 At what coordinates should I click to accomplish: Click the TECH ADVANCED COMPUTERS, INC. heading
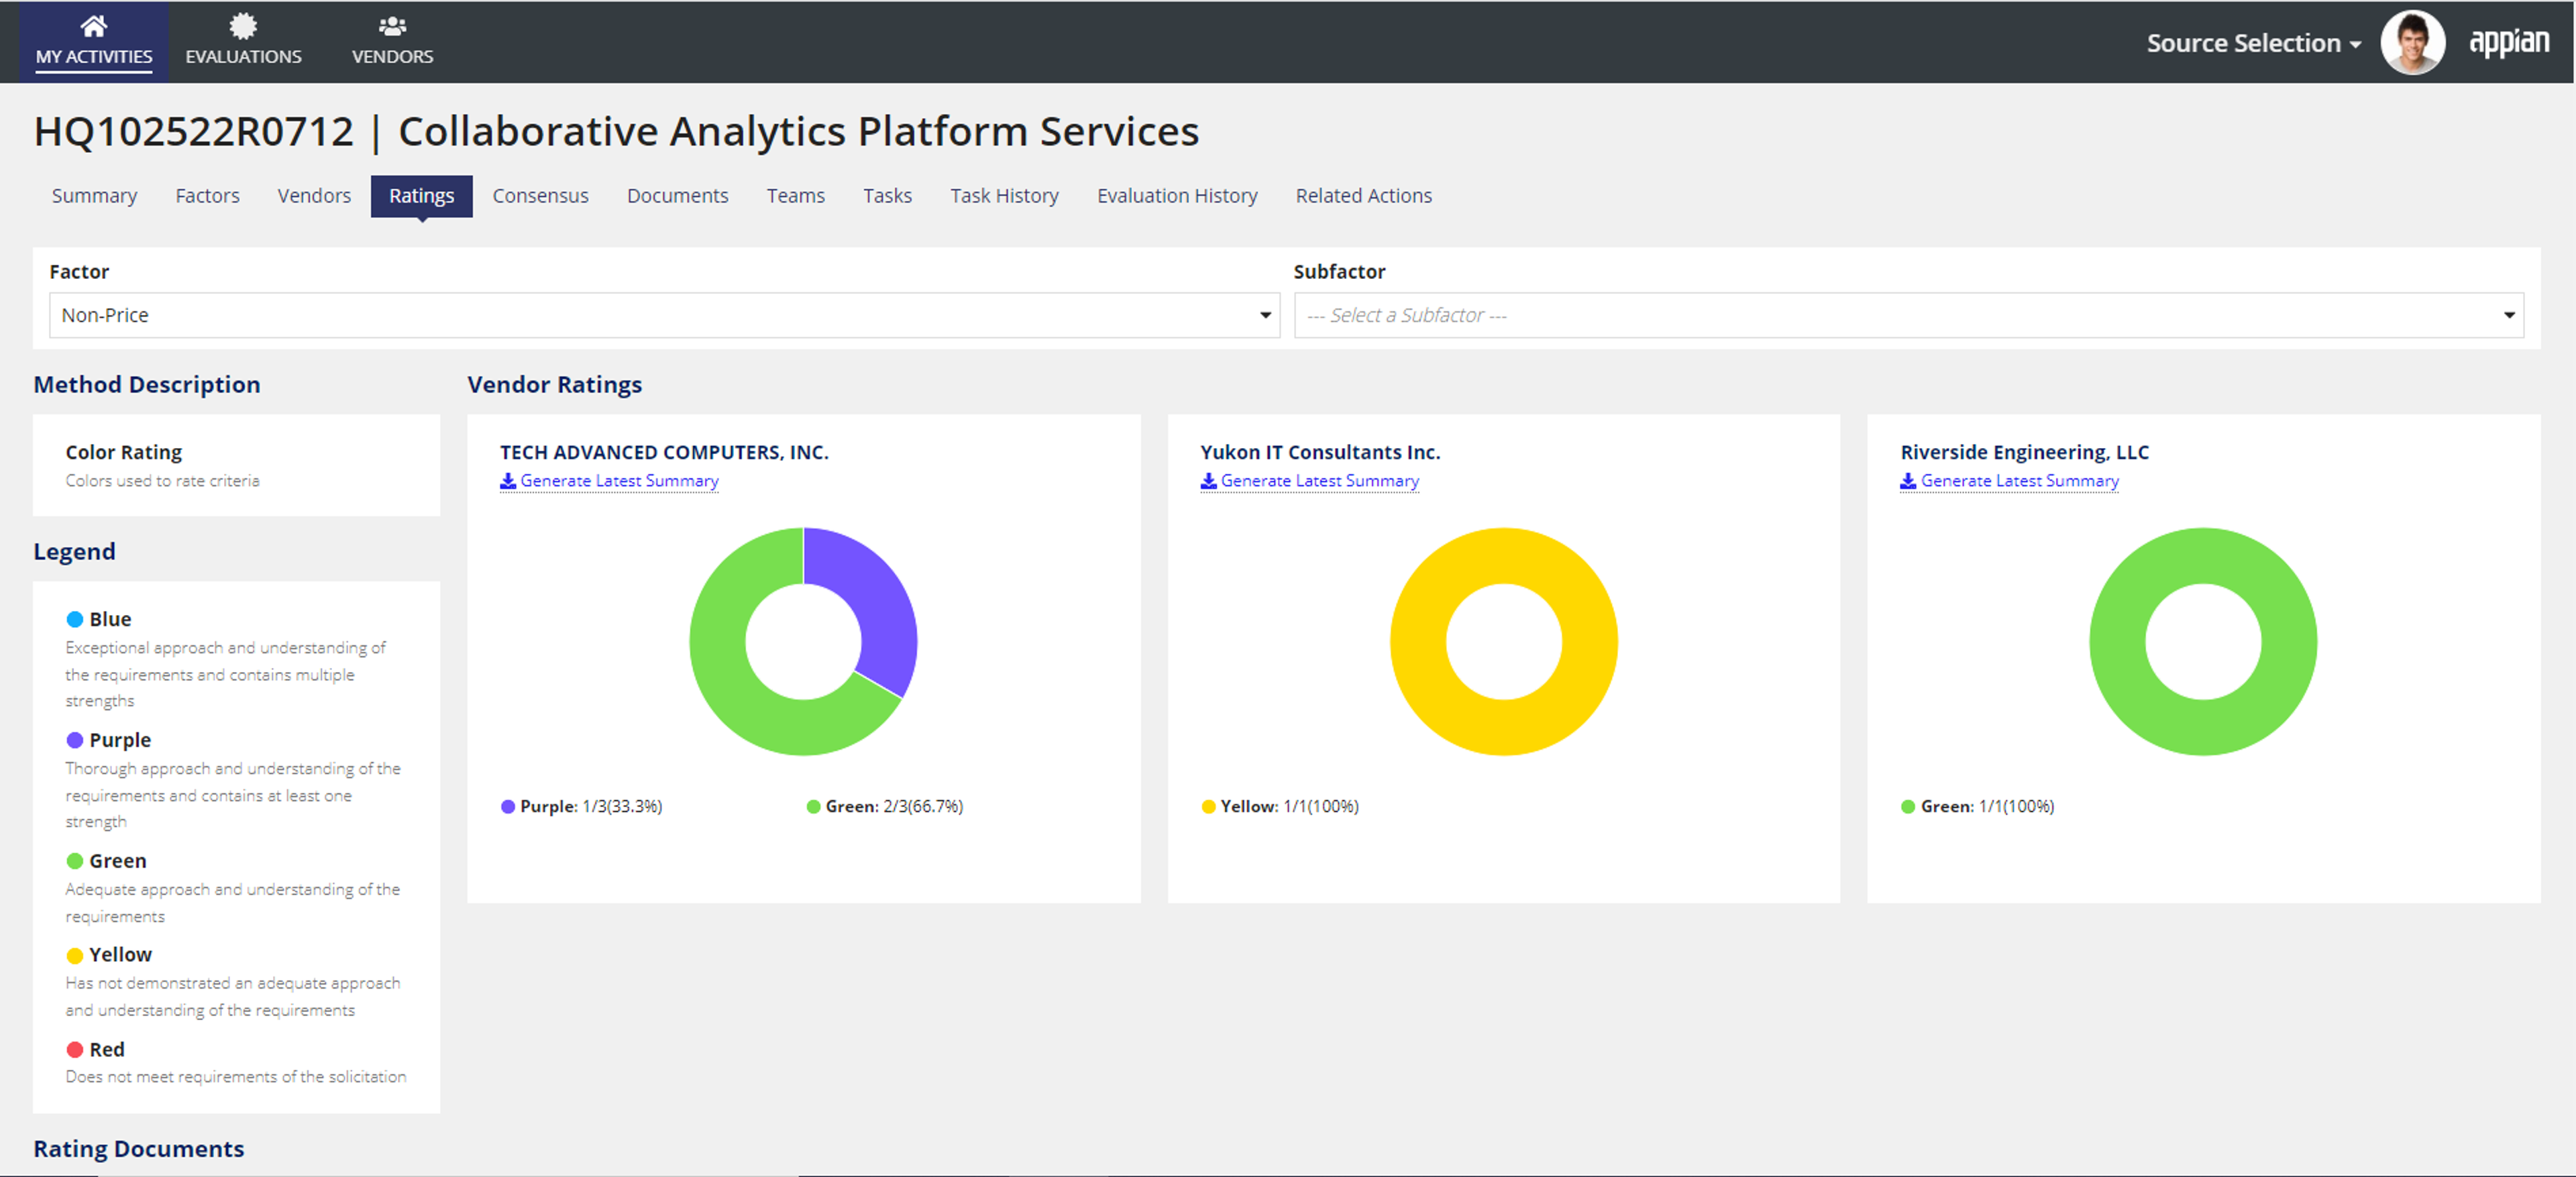[x=664, y=452]
